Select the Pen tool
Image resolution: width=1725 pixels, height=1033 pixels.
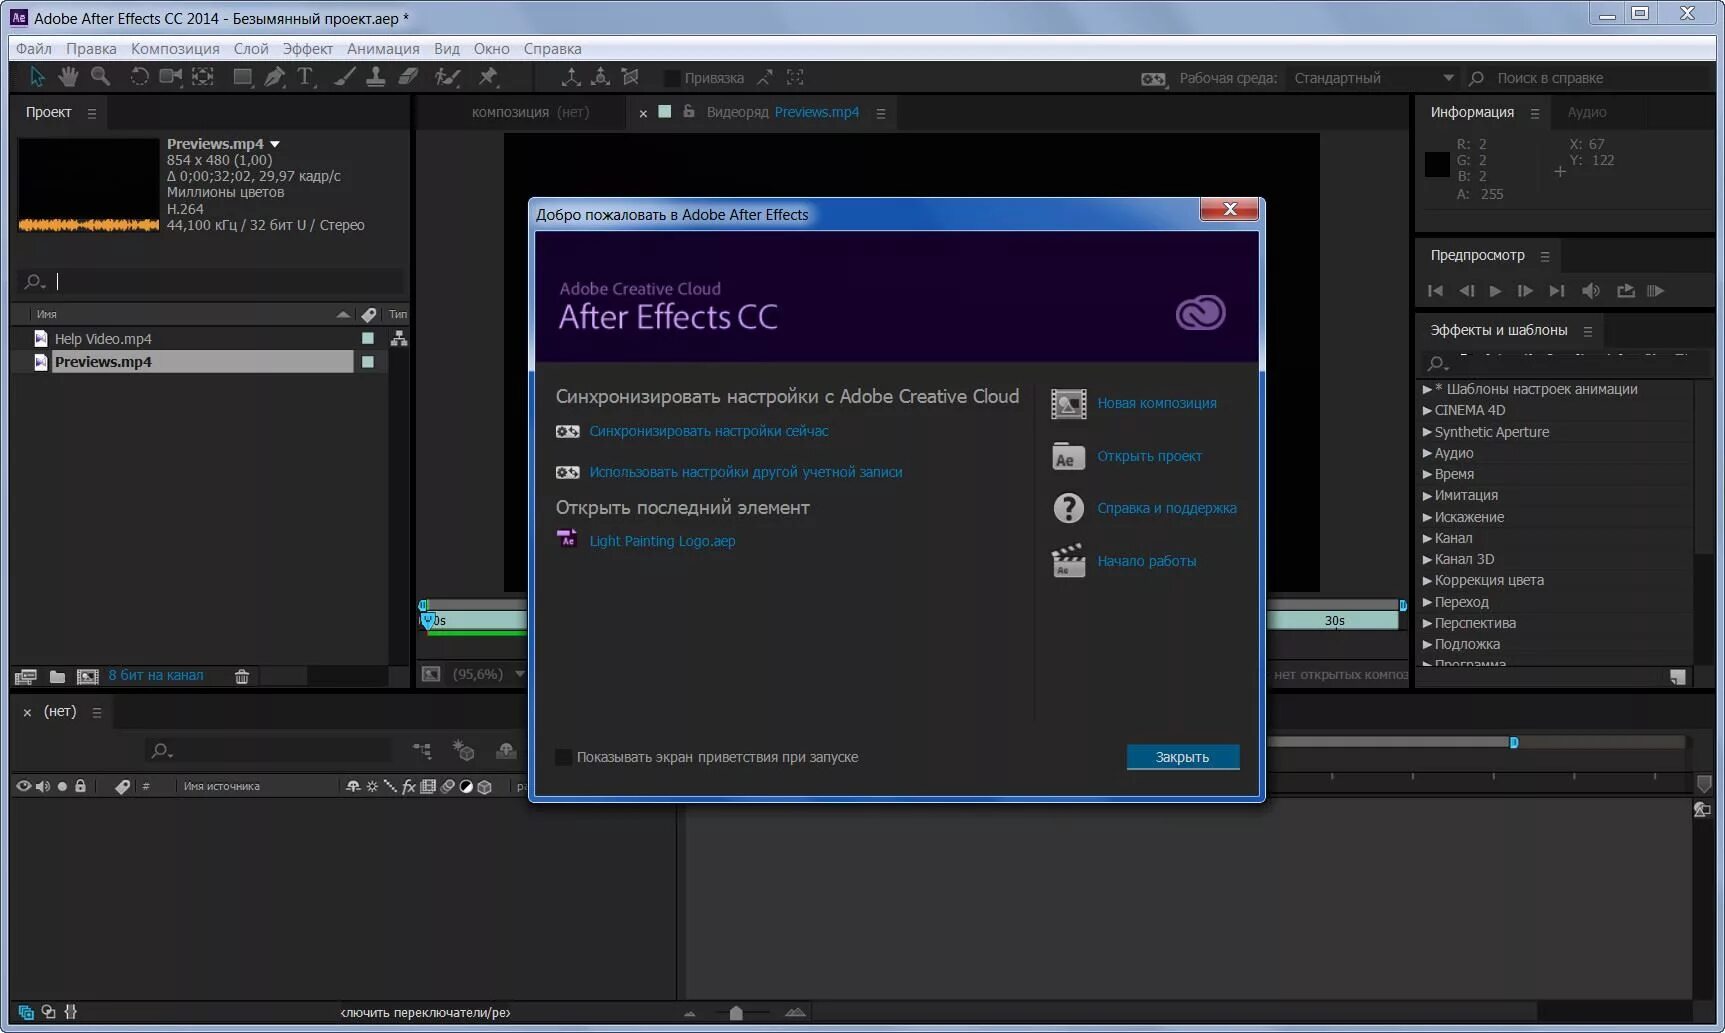pyautogui.click(x=274, y=77)
